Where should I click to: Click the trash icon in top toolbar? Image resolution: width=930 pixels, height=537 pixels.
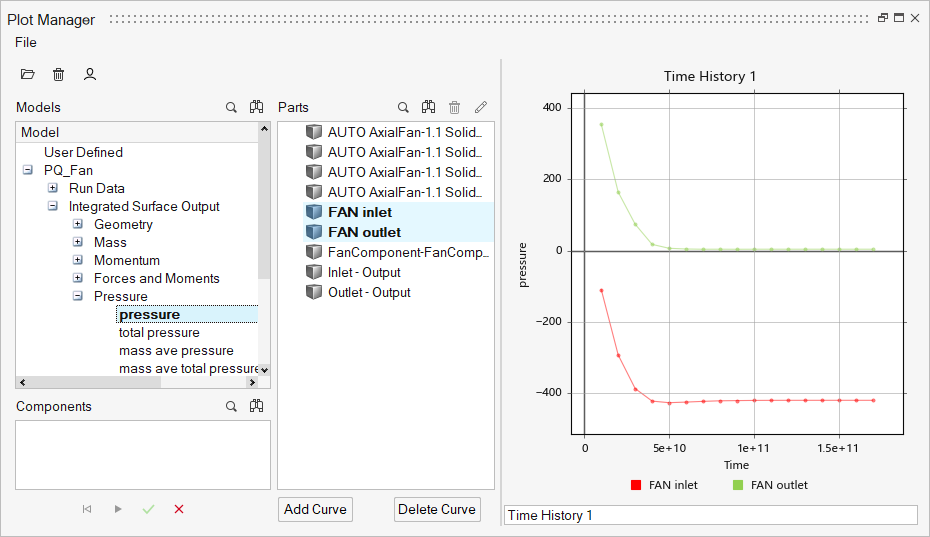[x=58, y=74]
